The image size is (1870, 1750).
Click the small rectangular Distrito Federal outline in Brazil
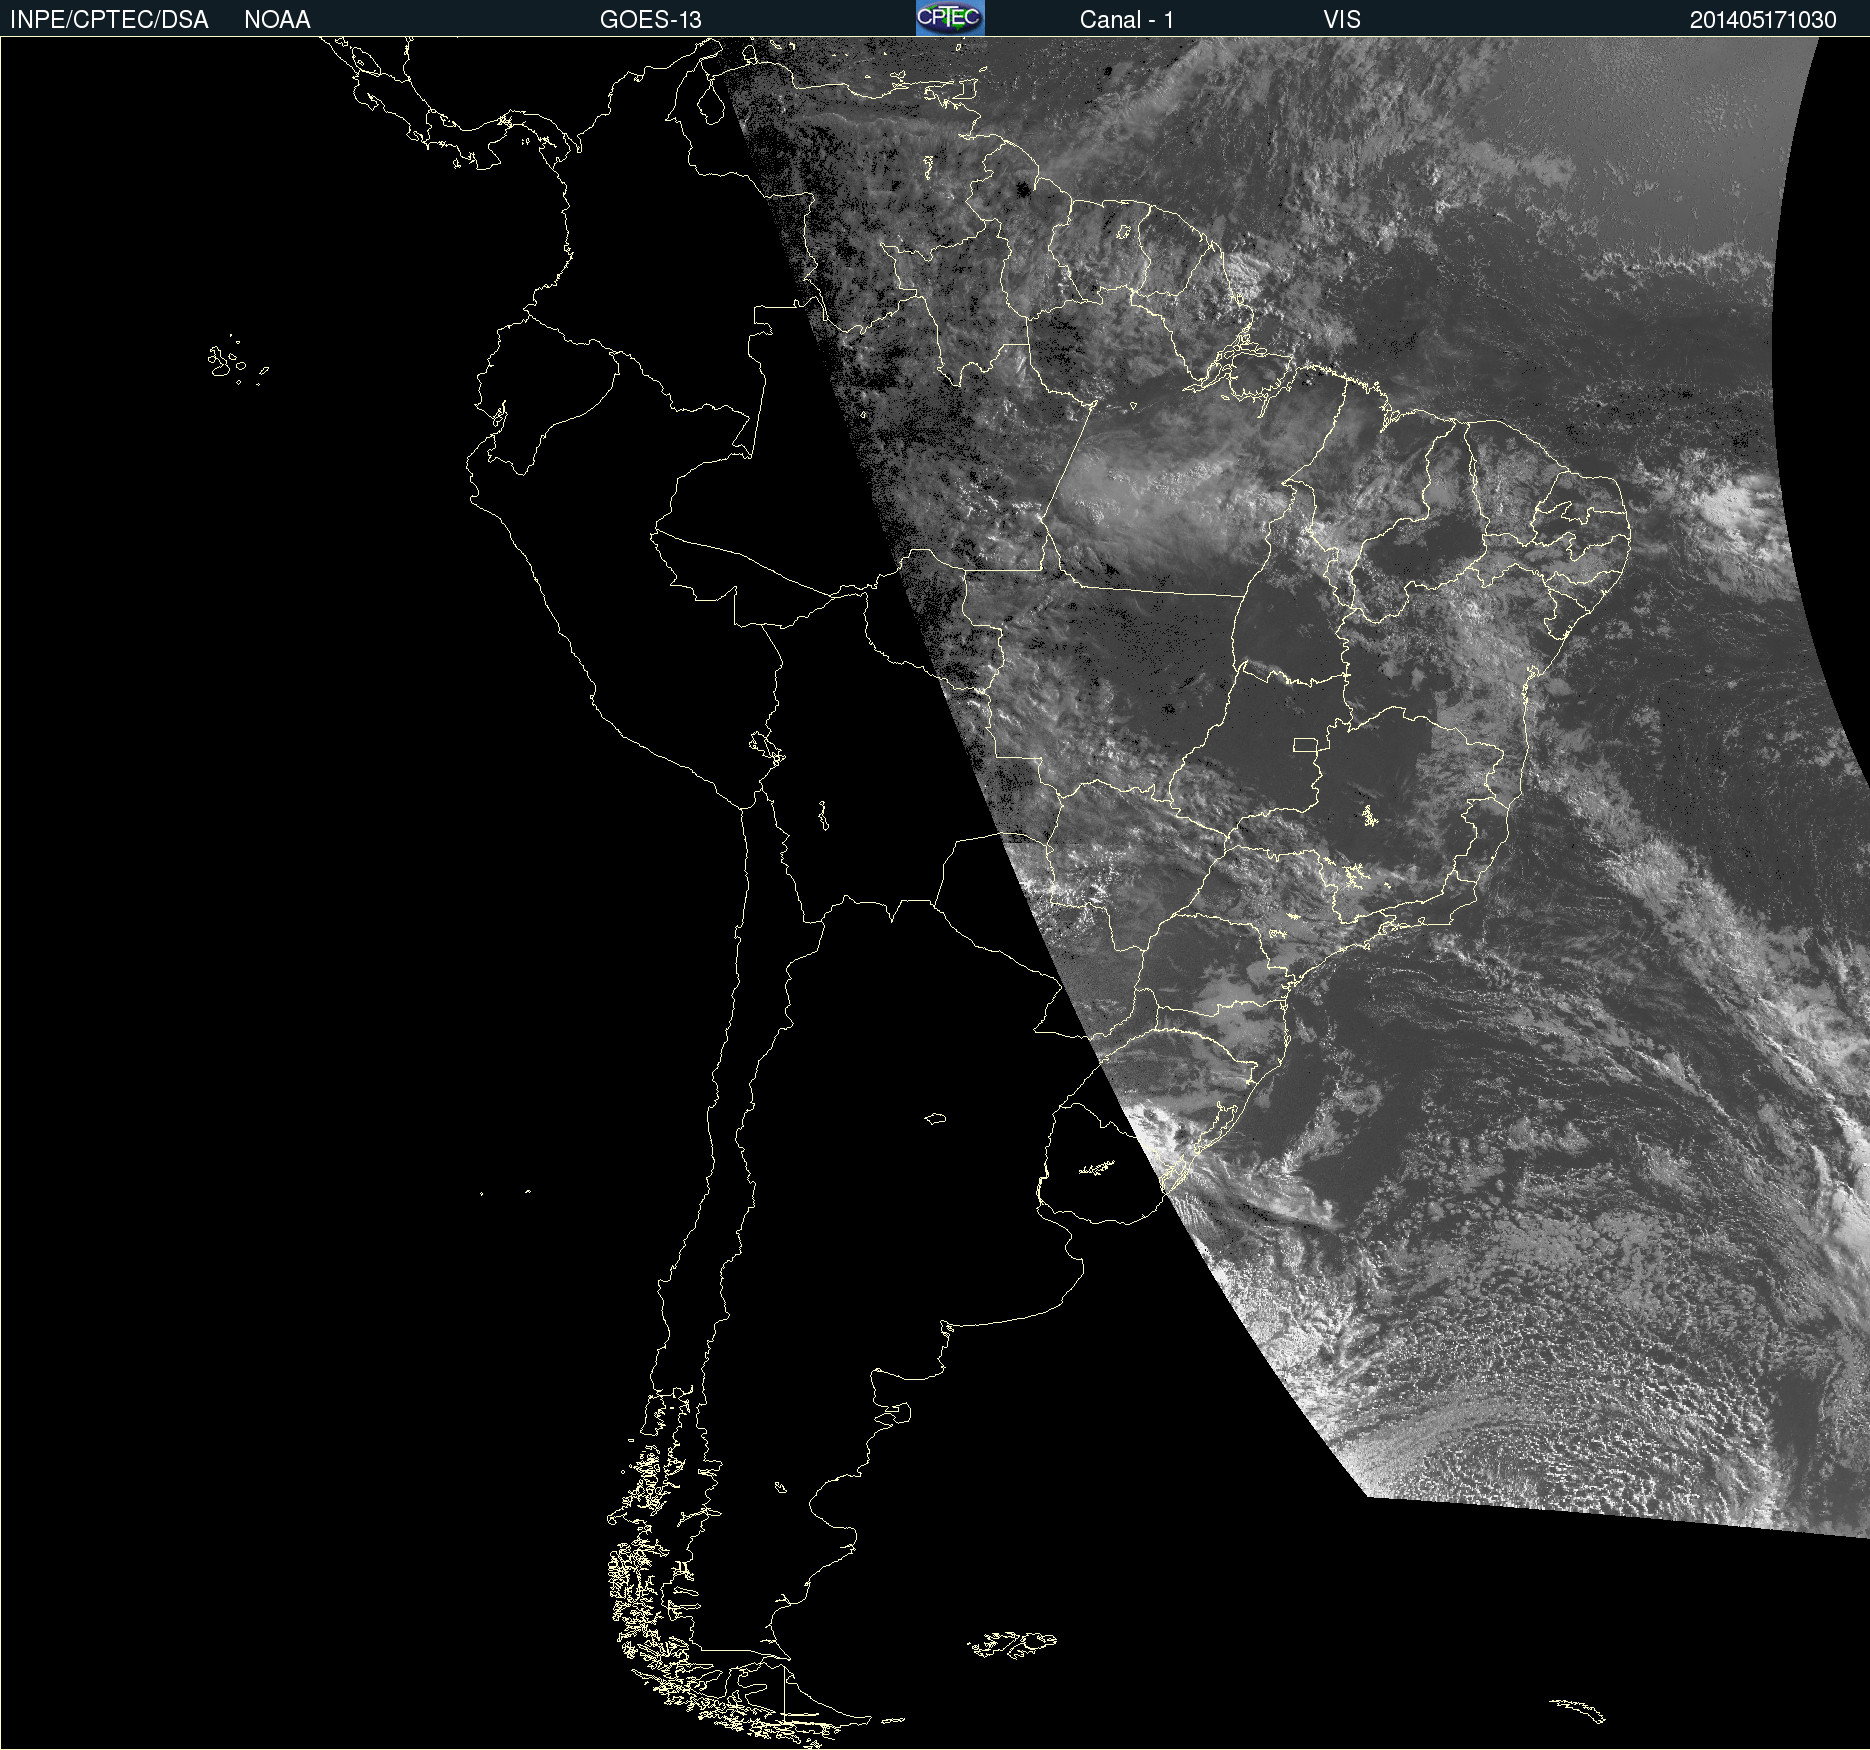1305,744
